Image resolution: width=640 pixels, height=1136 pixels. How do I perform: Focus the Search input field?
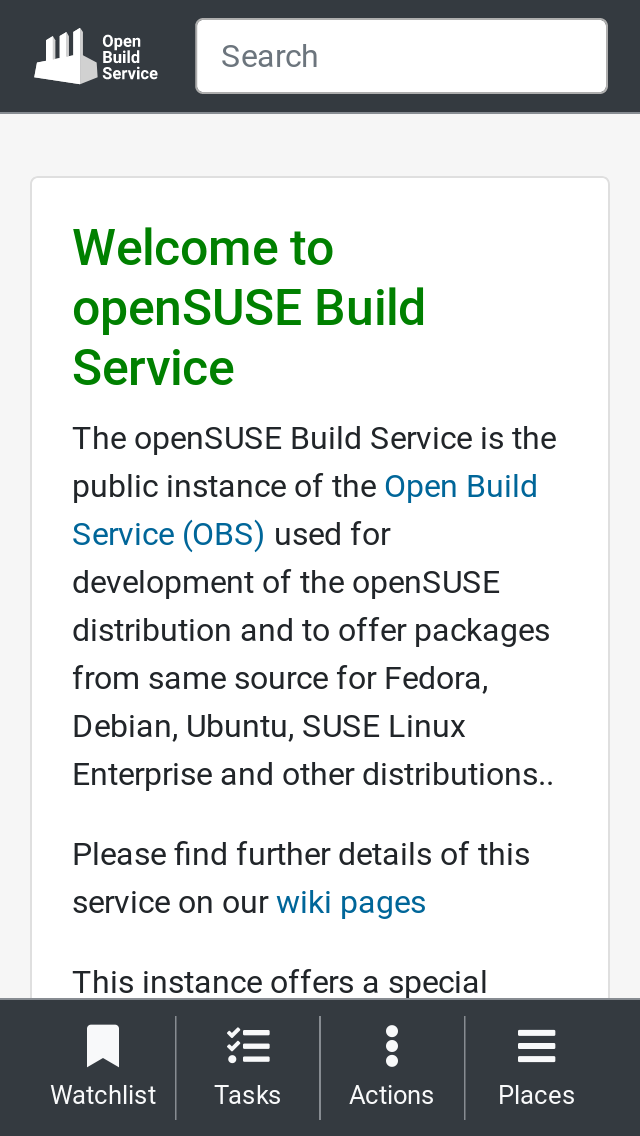[401, 56]
